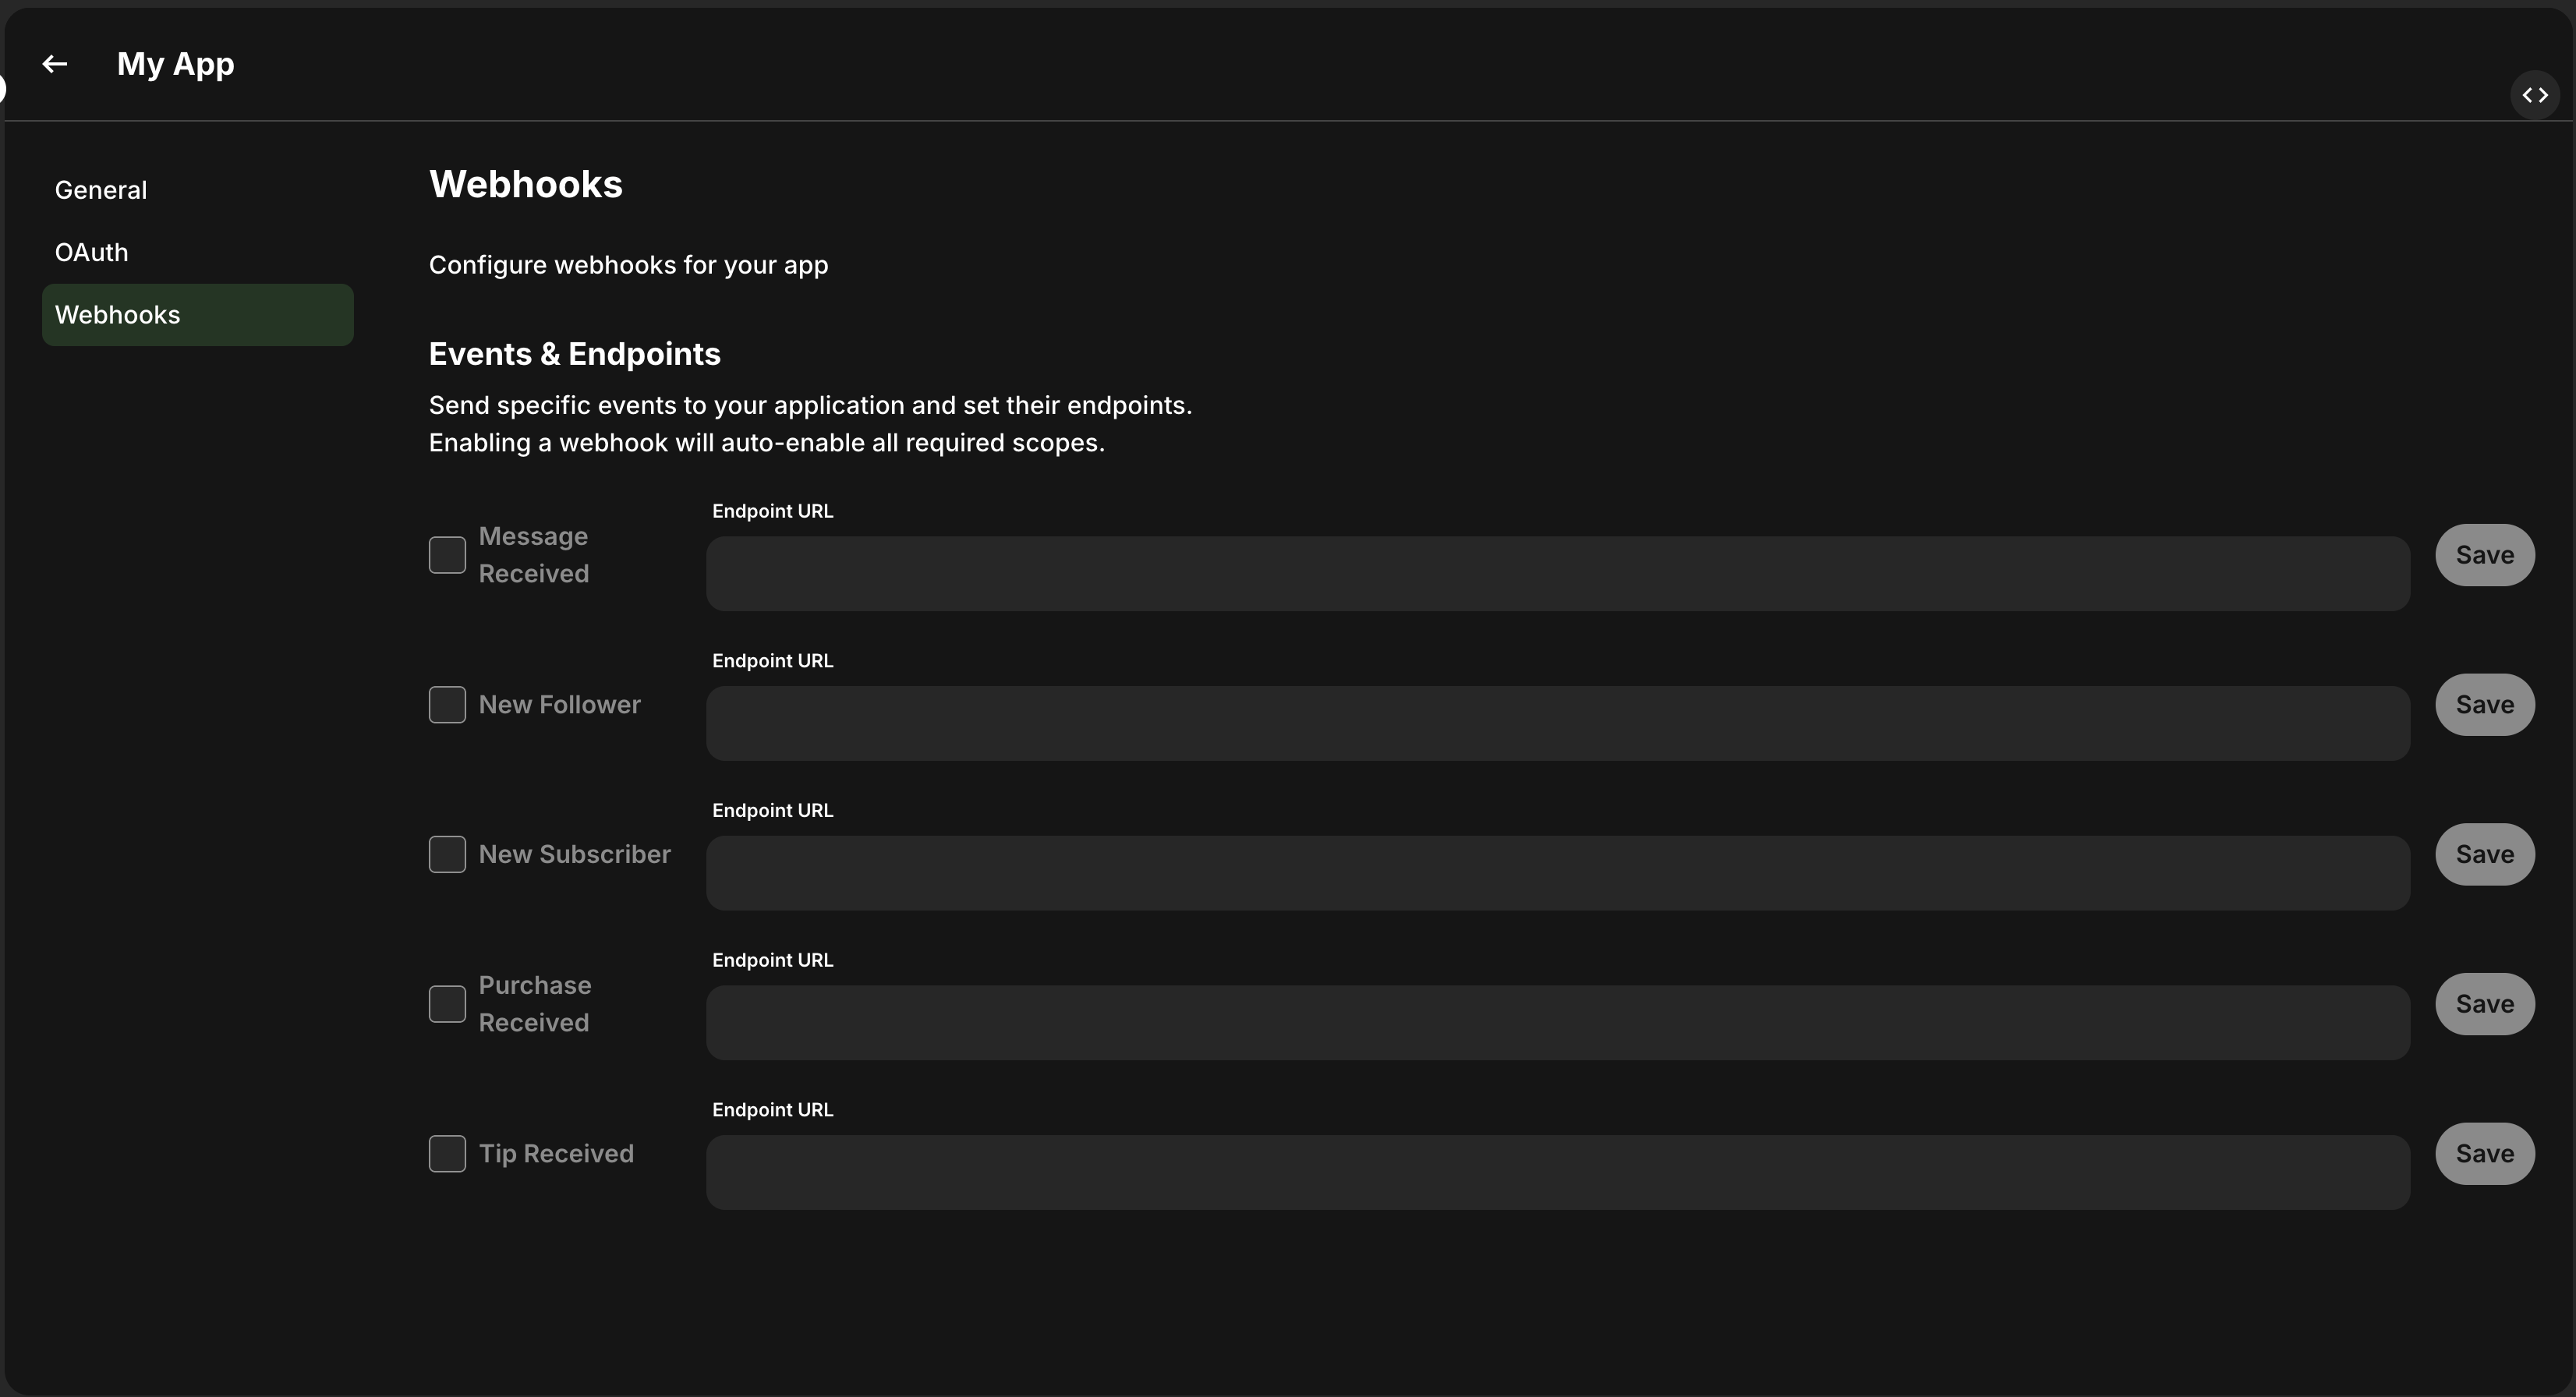Viewport: 2576px width, 1397px height.
Task: Click the code embed icon at top right
Action: pyautogui.click(x=2536, y=95)
